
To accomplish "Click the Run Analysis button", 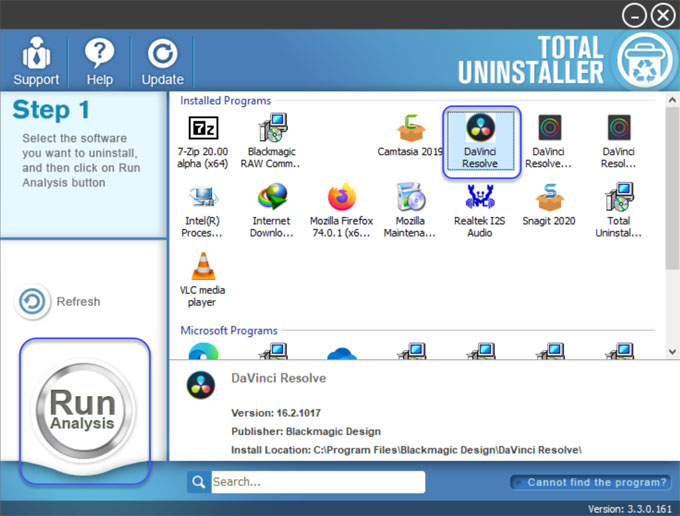I will pos(82,410).
